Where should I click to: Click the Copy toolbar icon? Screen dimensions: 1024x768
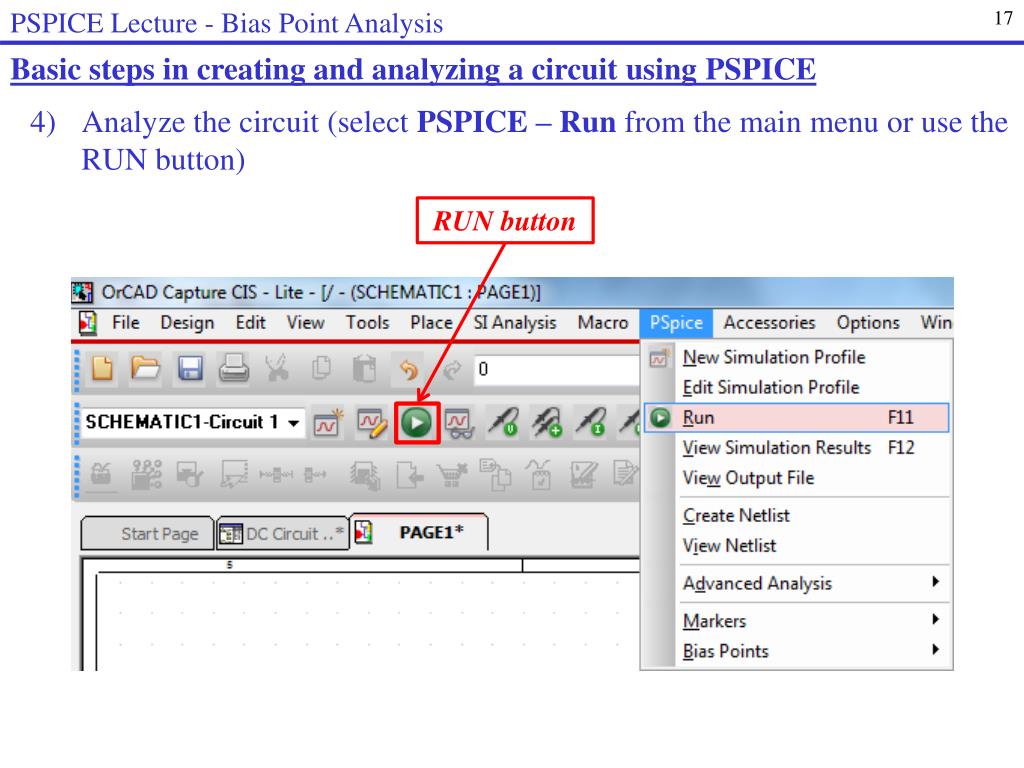[x=321, y=369]
